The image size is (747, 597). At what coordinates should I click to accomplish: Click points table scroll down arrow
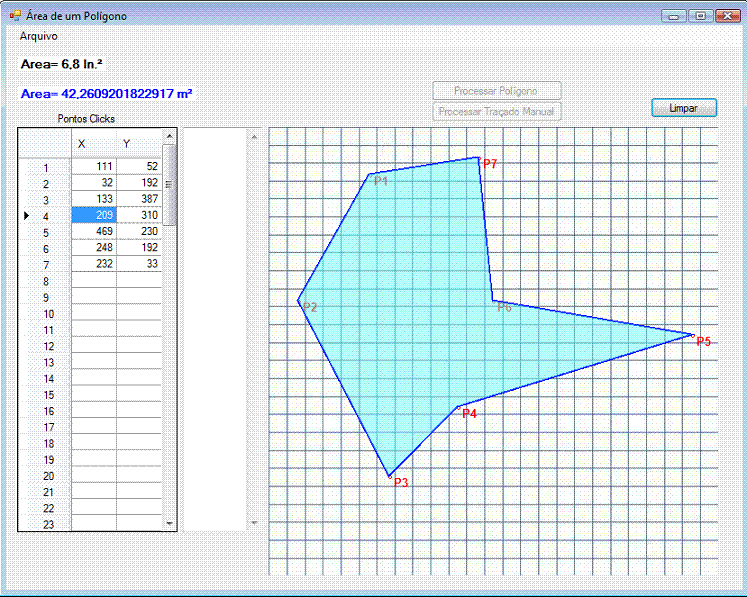click(x=170, y=523)
